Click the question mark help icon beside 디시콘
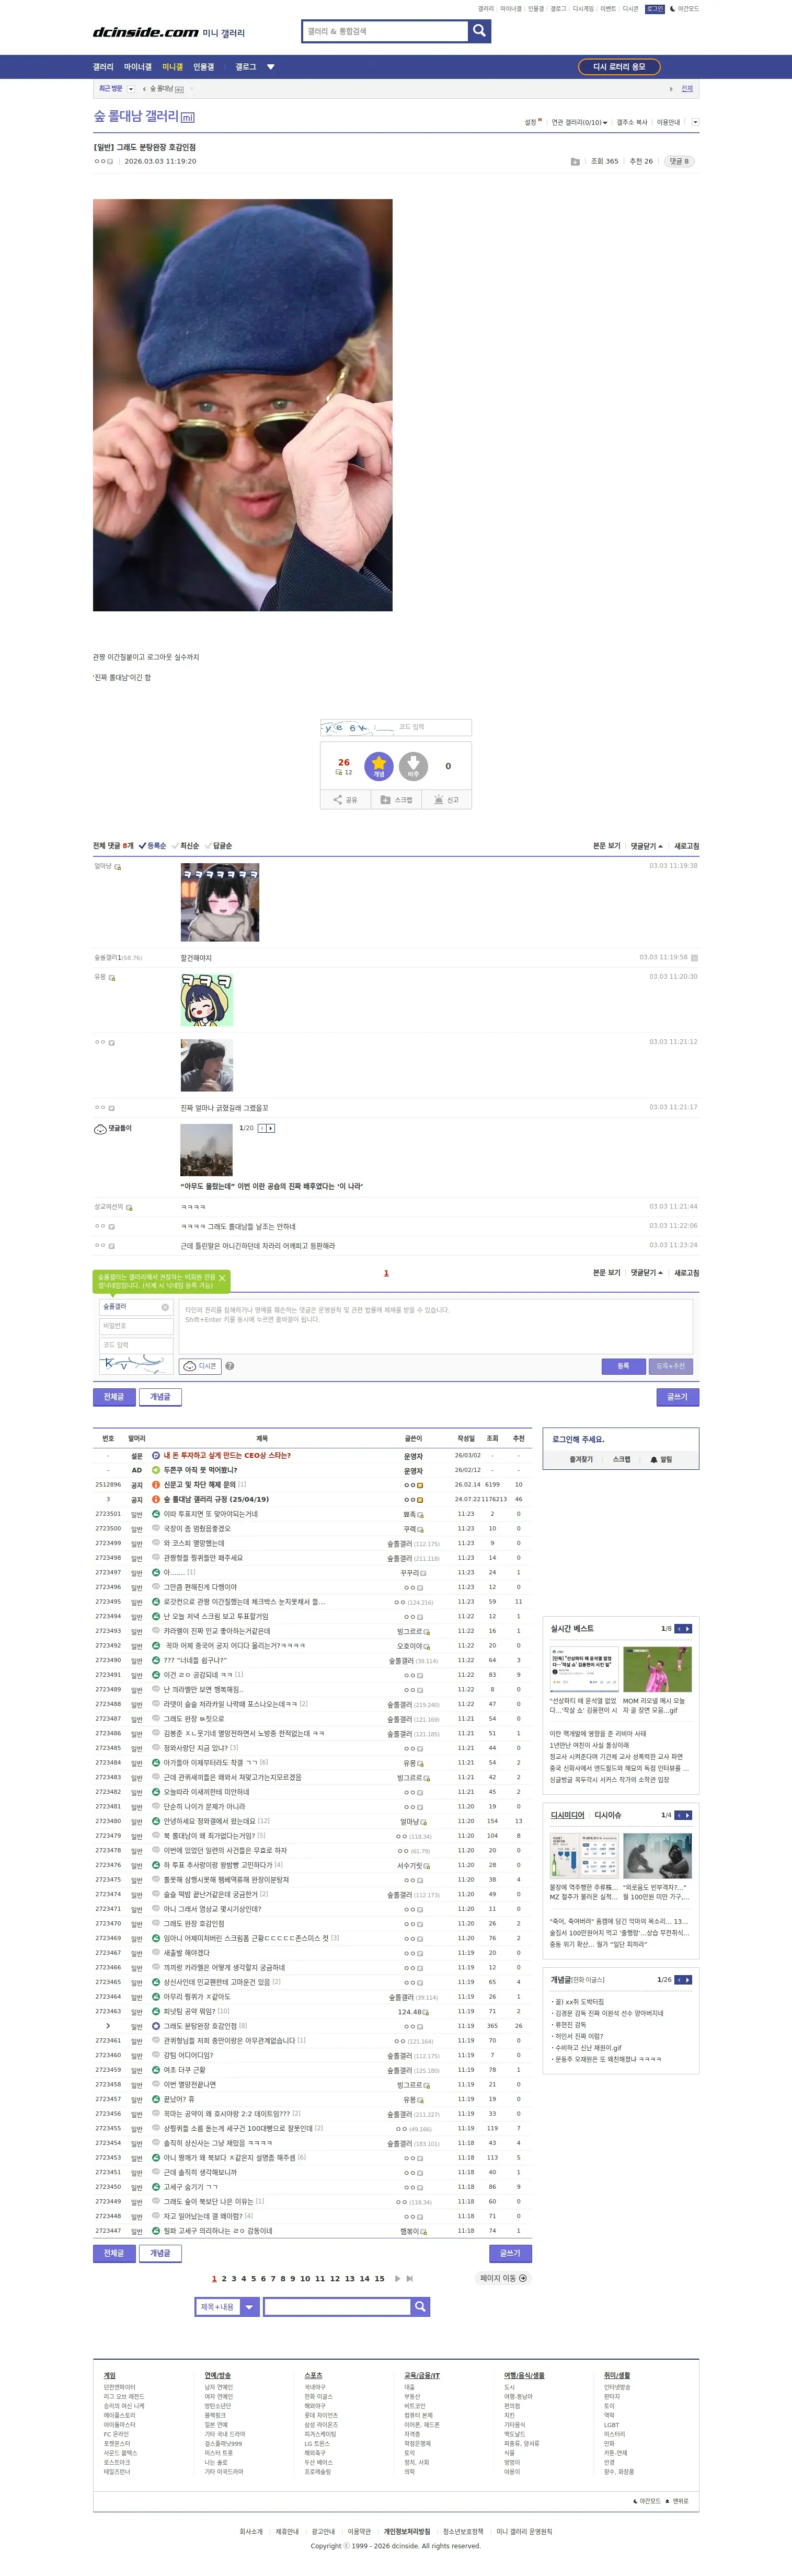 230,1366
